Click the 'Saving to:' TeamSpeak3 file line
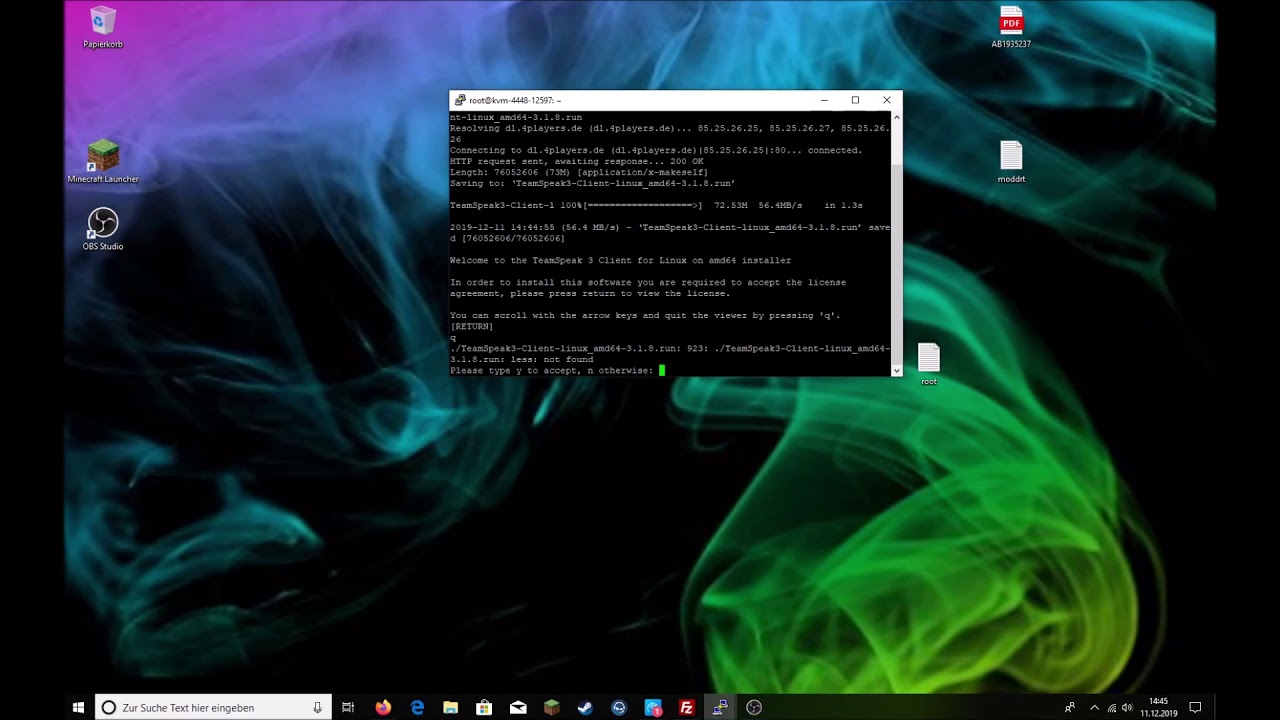 [592, 183]
